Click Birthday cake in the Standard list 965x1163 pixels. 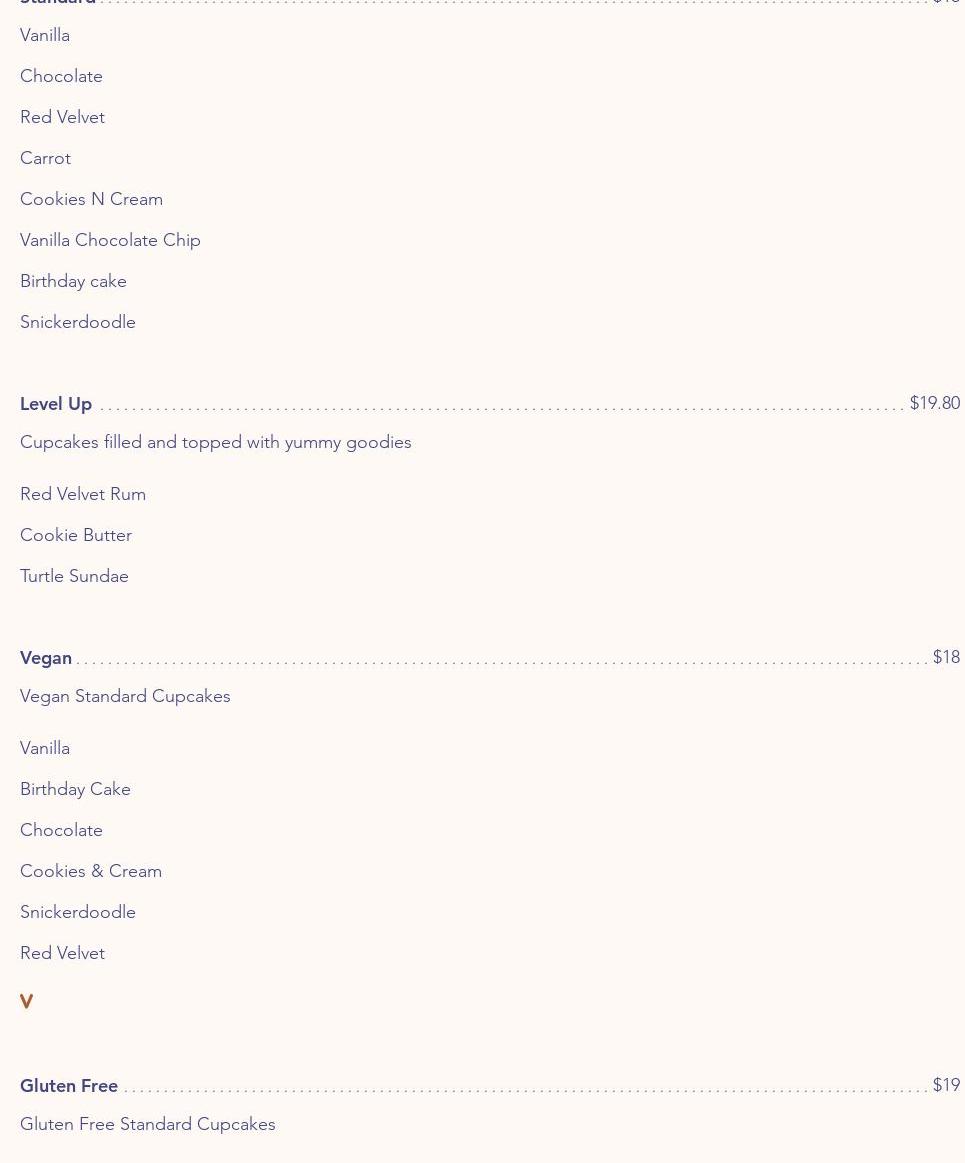(73, 281)
